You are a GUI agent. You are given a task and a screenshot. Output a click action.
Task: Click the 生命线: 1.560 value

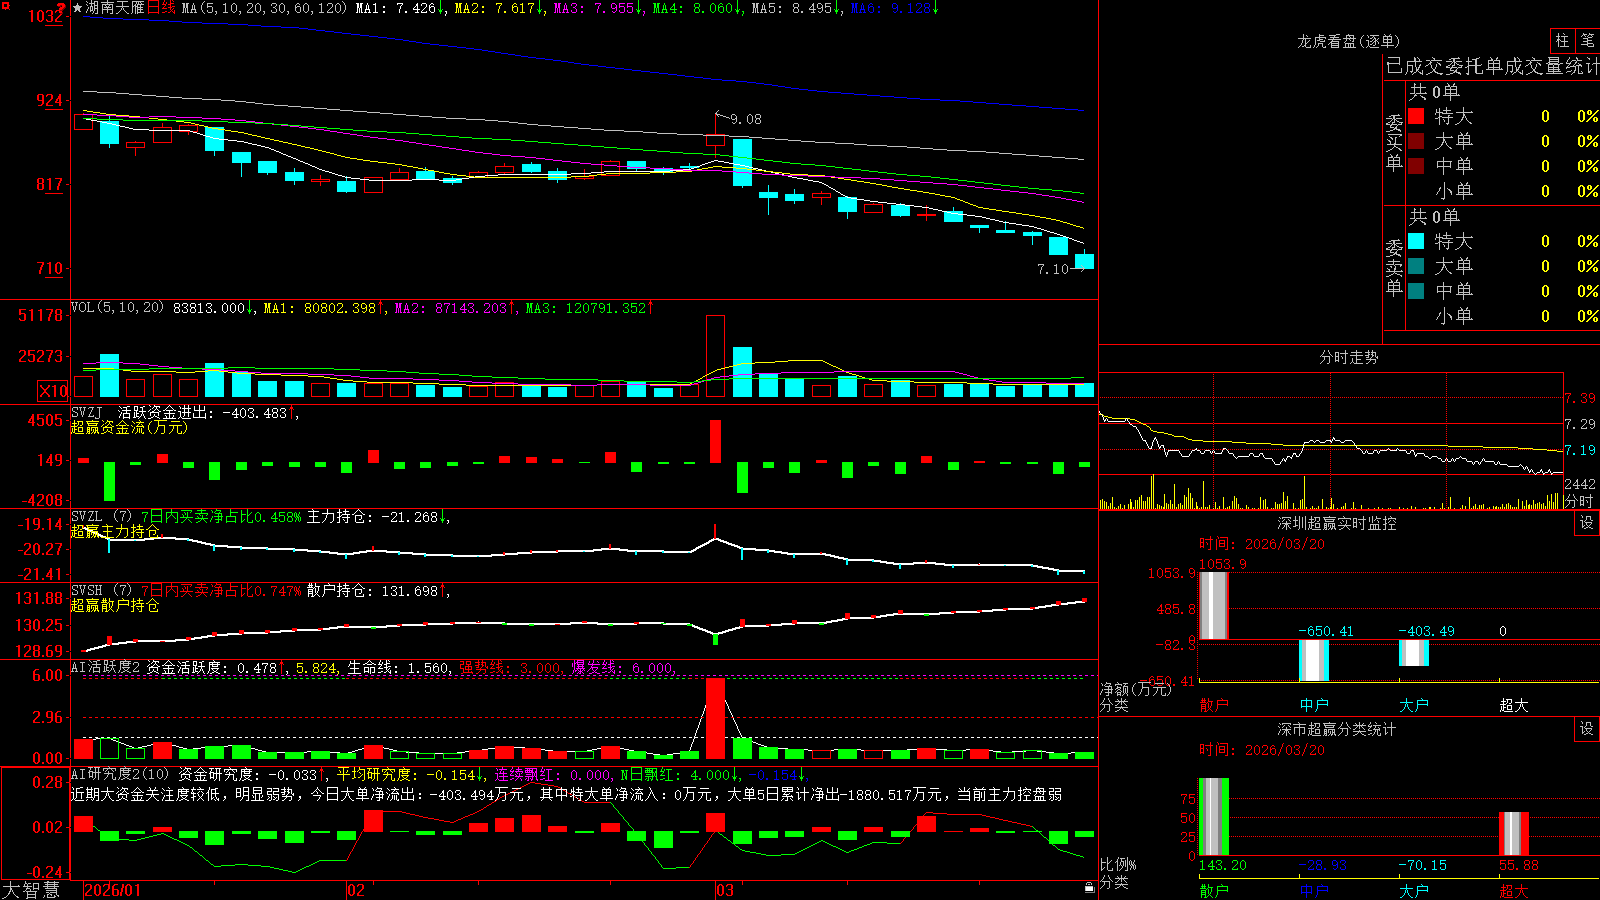coord(398,667)
